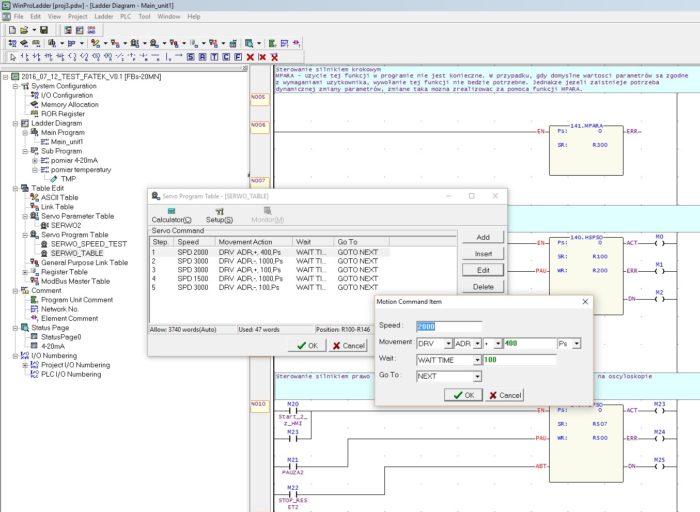Image resolution: width=700 pixels, height=512 pixels.
Task: Select the blue C (Counter) tool
Action: [x=226, y=57]
